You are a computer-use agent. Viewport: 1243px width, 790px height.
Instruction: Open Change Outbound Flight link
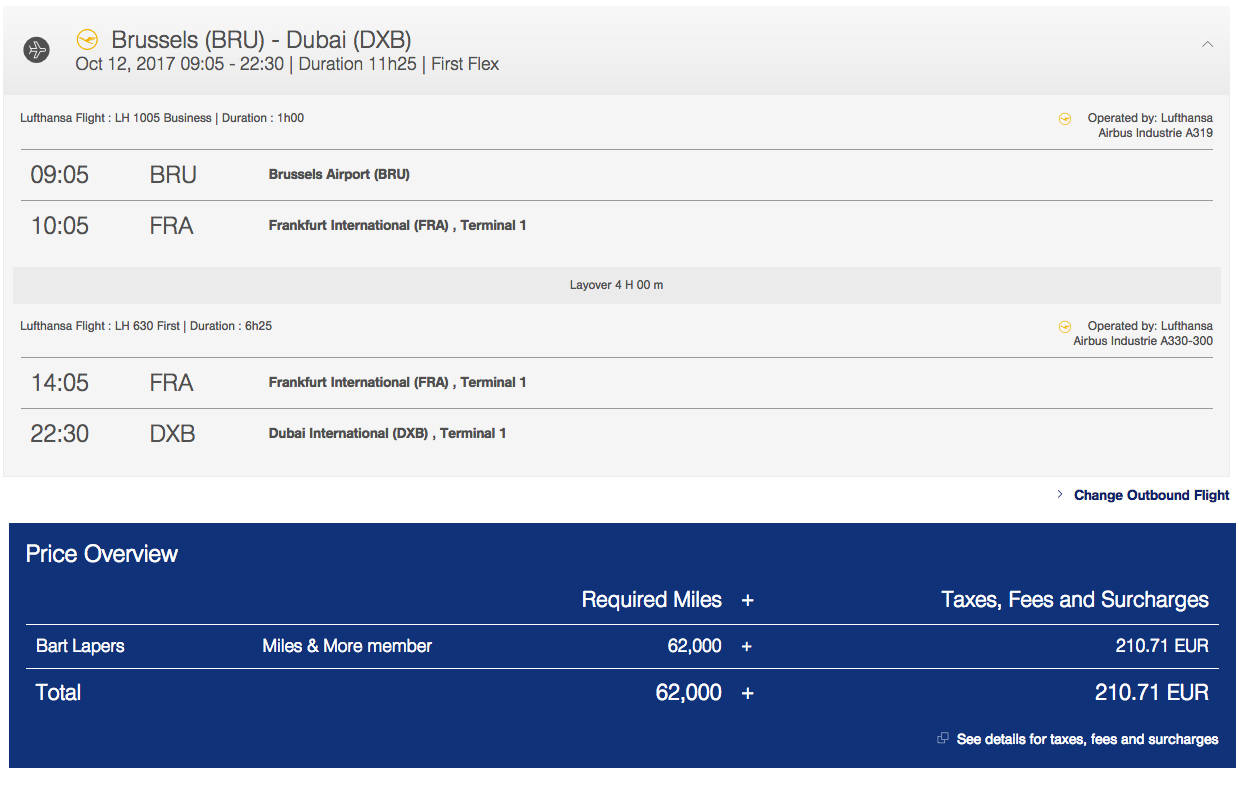click(1151, 495)
